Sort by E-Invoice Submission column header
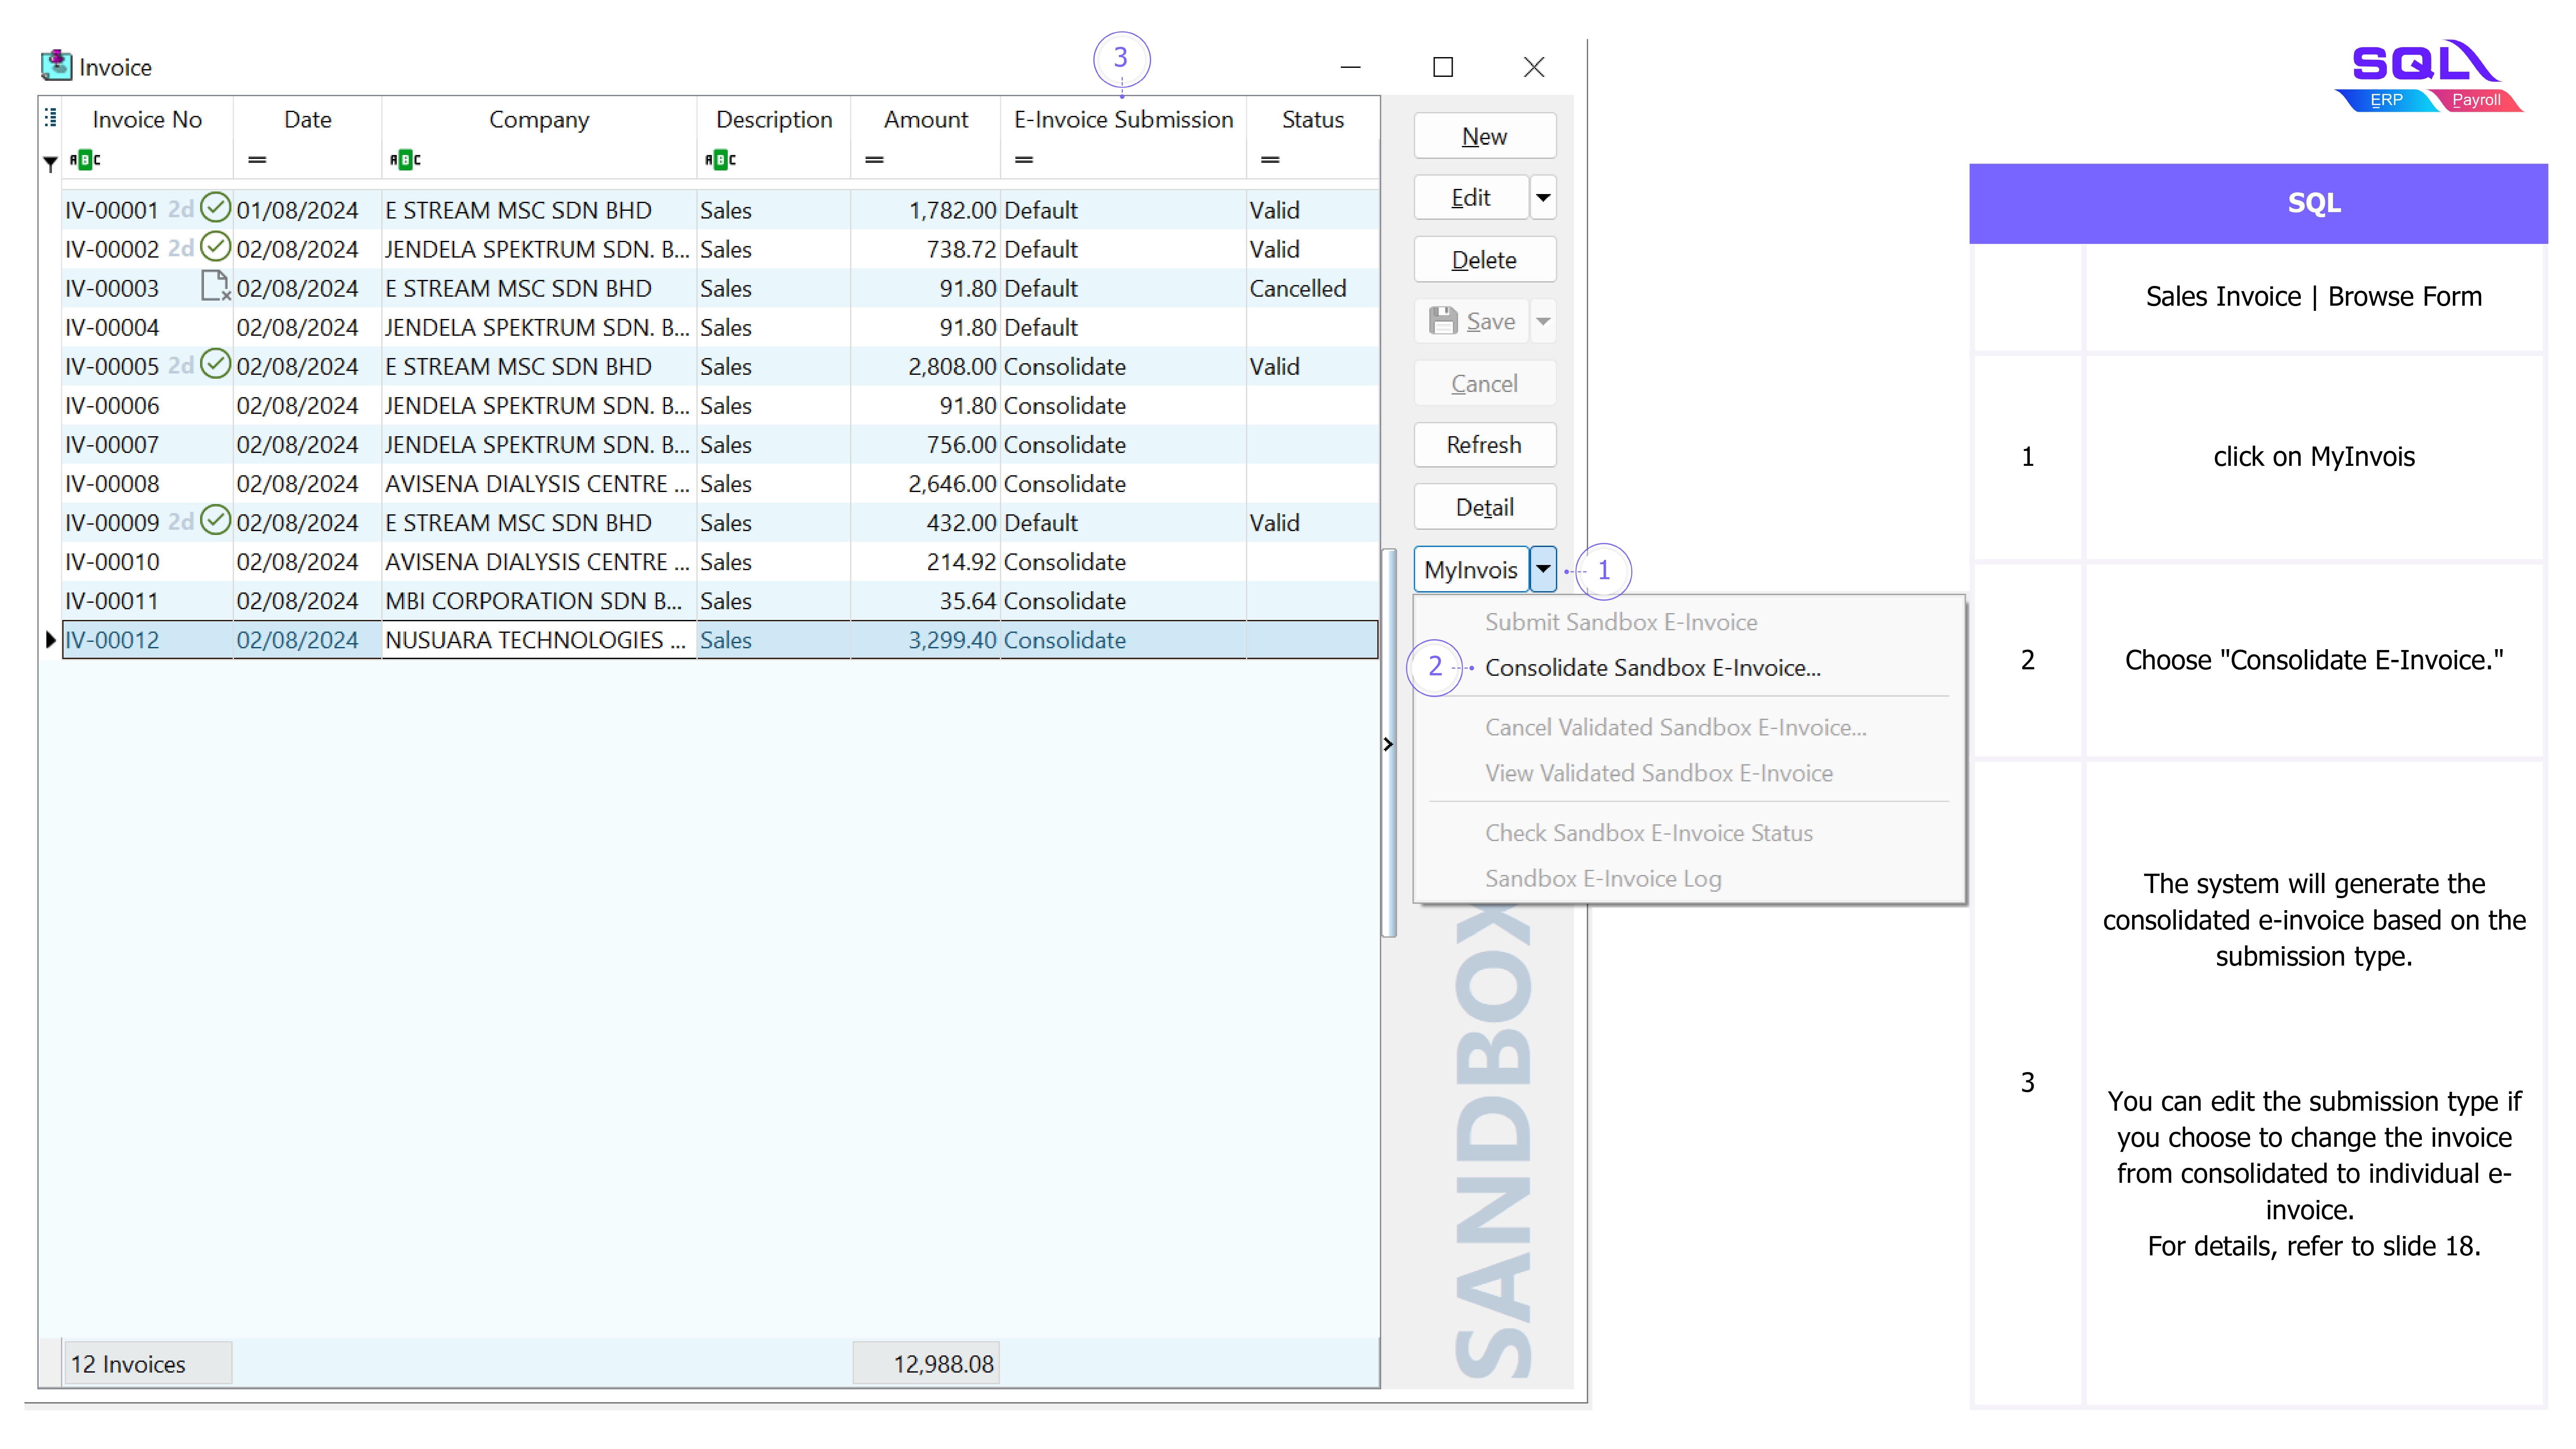This screenshot has height=1449, width=2576. (1123, 120)
